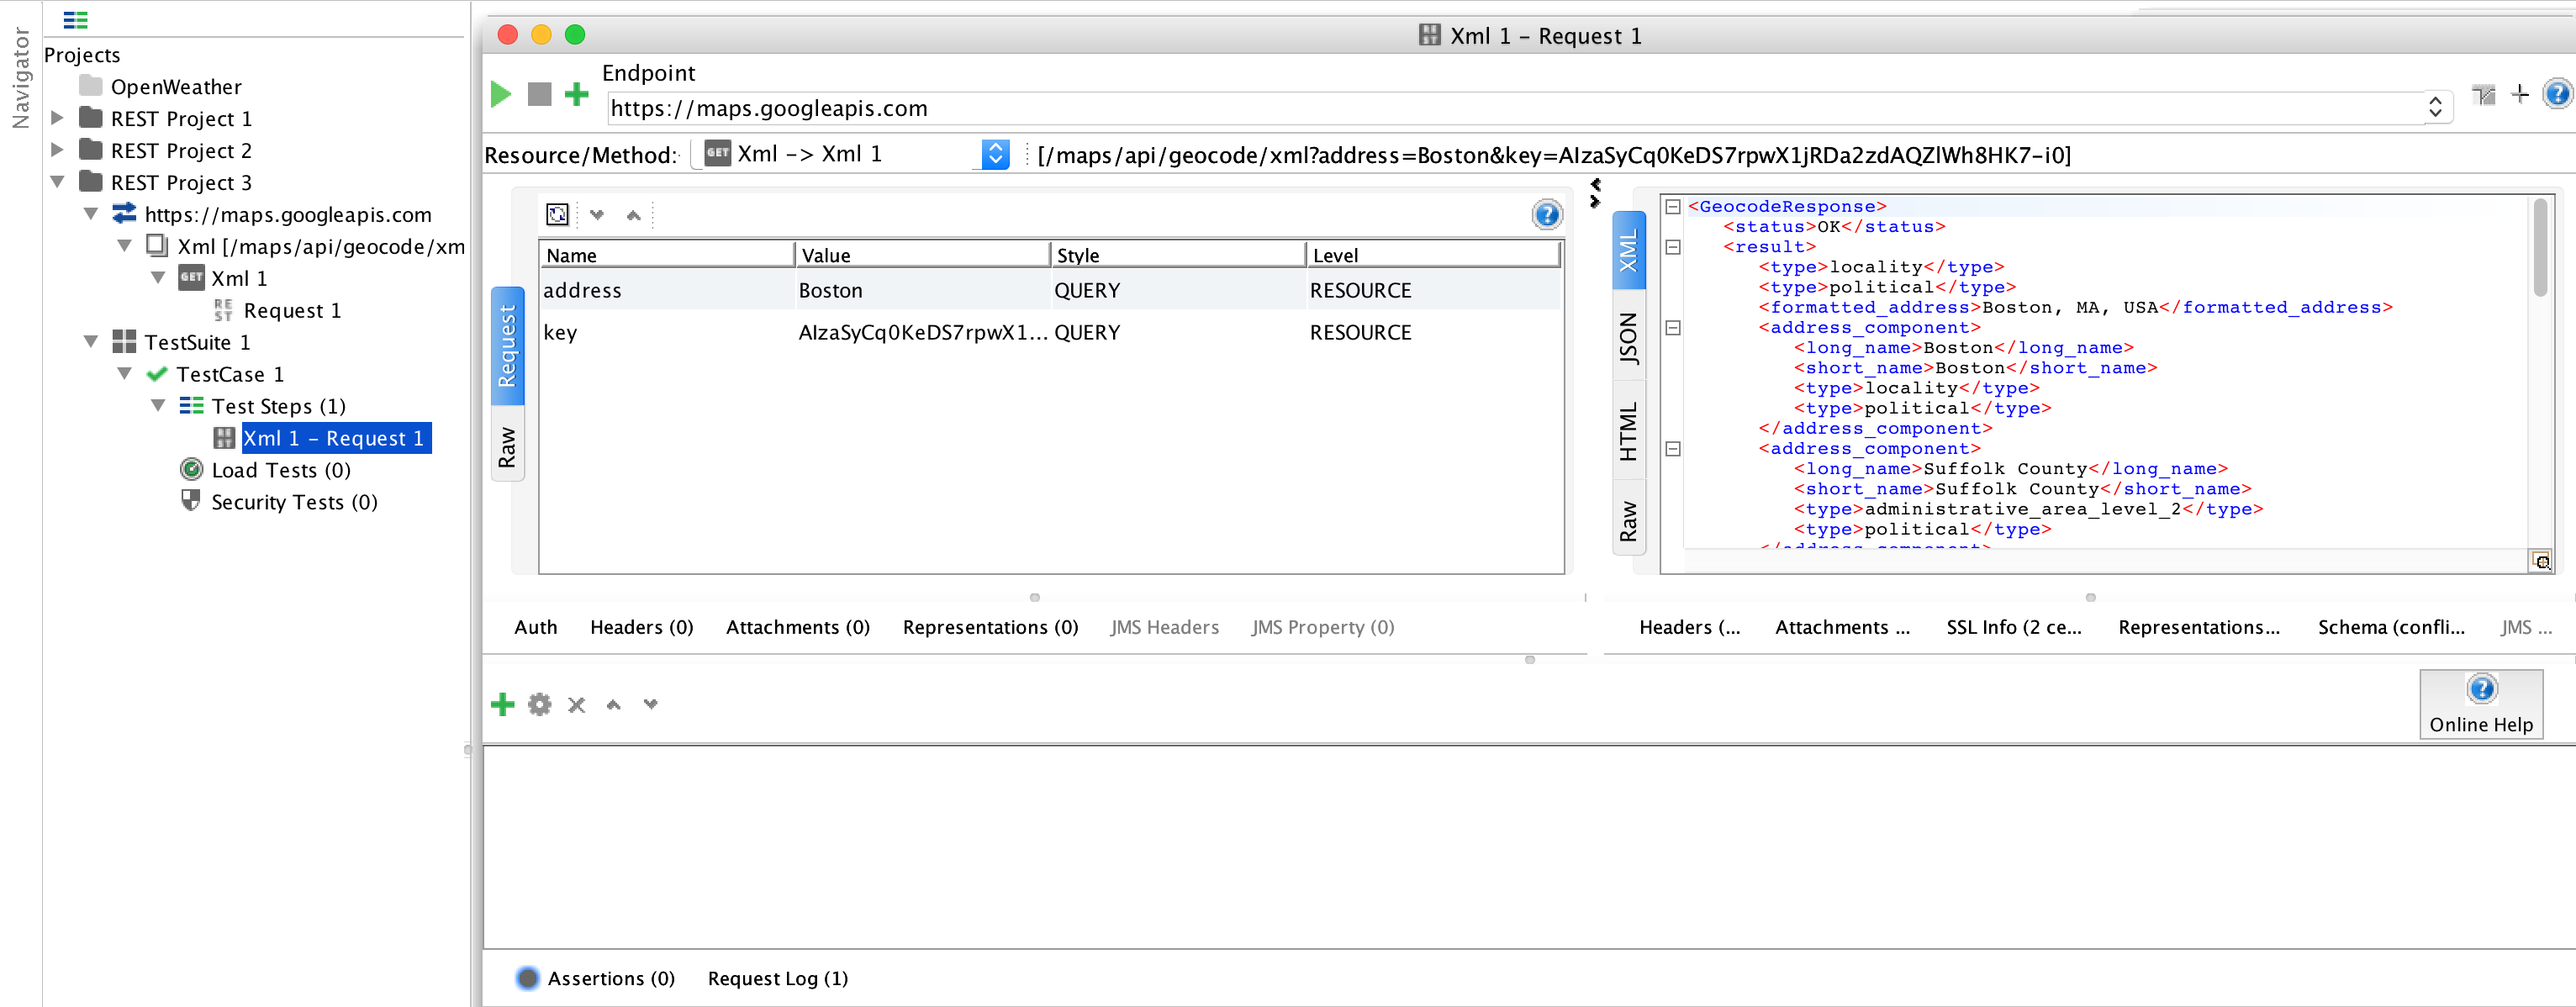Open help via the question-mark icon above the parameters
This screenshot has height=1007, width=2576.
point(1546,213)
